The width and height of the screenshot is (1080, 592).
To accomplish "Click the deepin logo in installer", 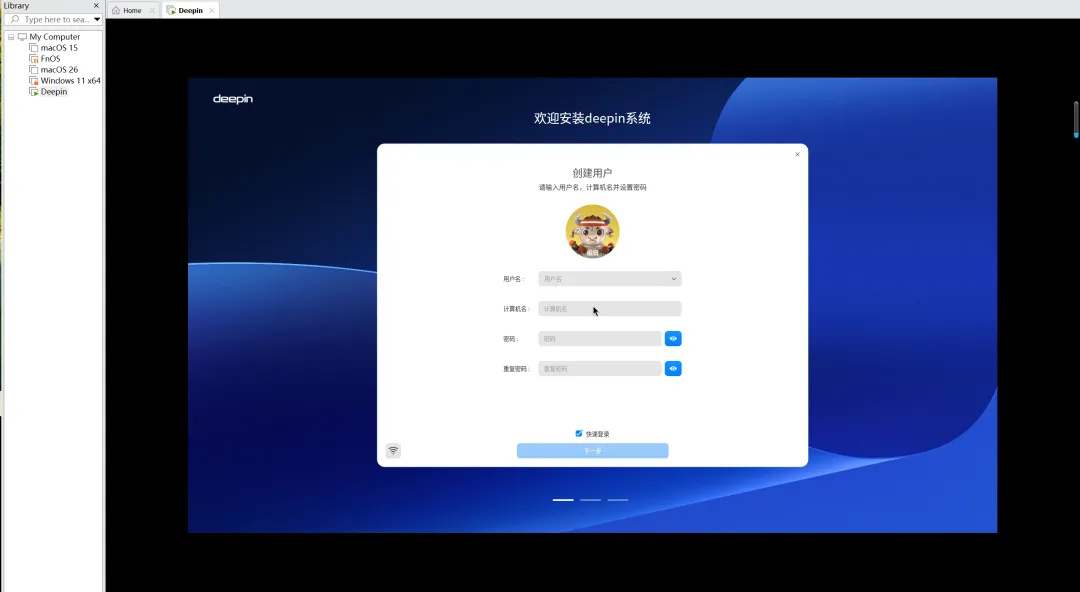I will 233,99.
